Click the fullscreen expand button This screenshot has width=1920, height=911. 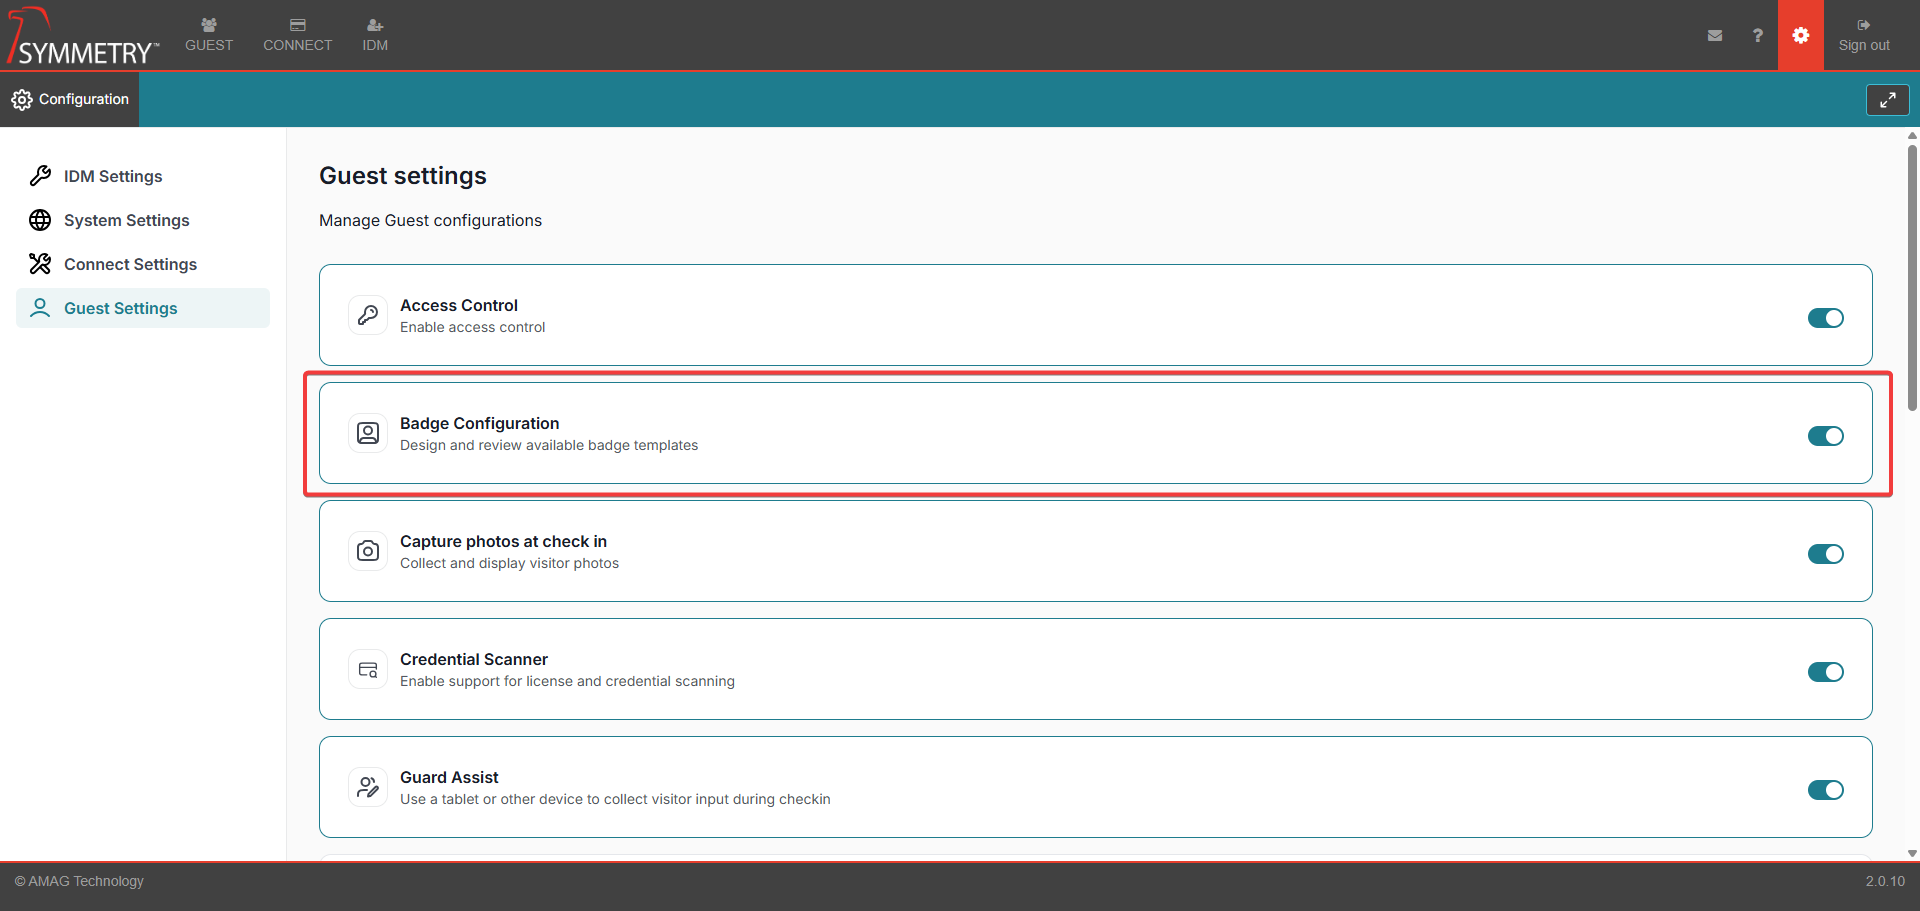tap(1888, 99)
